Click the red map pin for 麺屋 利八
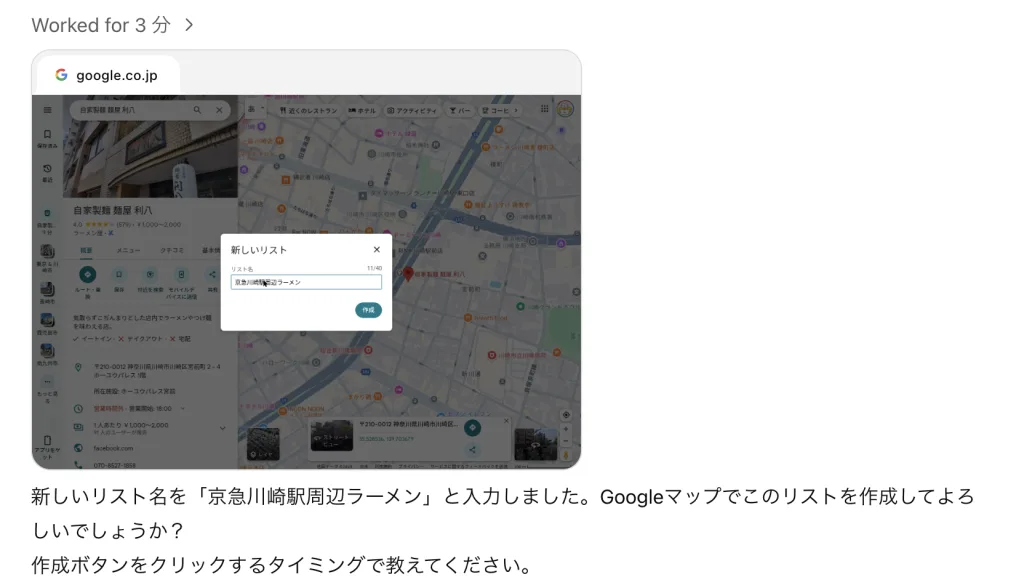This screenshot has height=585, width=1024. click(408, 273)
